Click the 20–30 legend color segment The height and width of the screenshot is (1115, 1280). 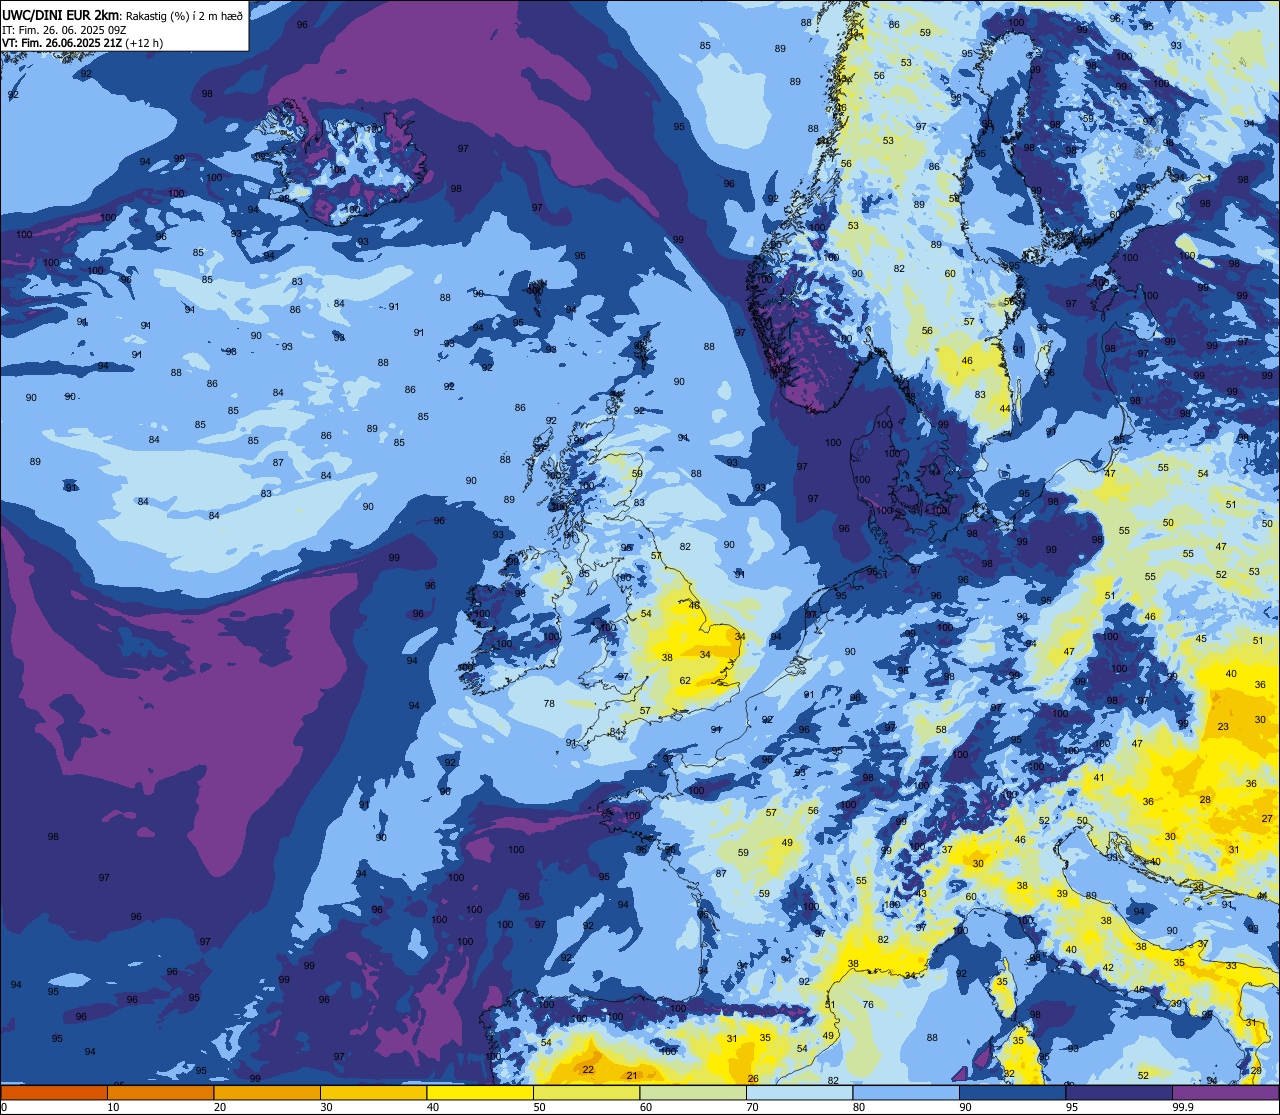tap(267, 1093)
